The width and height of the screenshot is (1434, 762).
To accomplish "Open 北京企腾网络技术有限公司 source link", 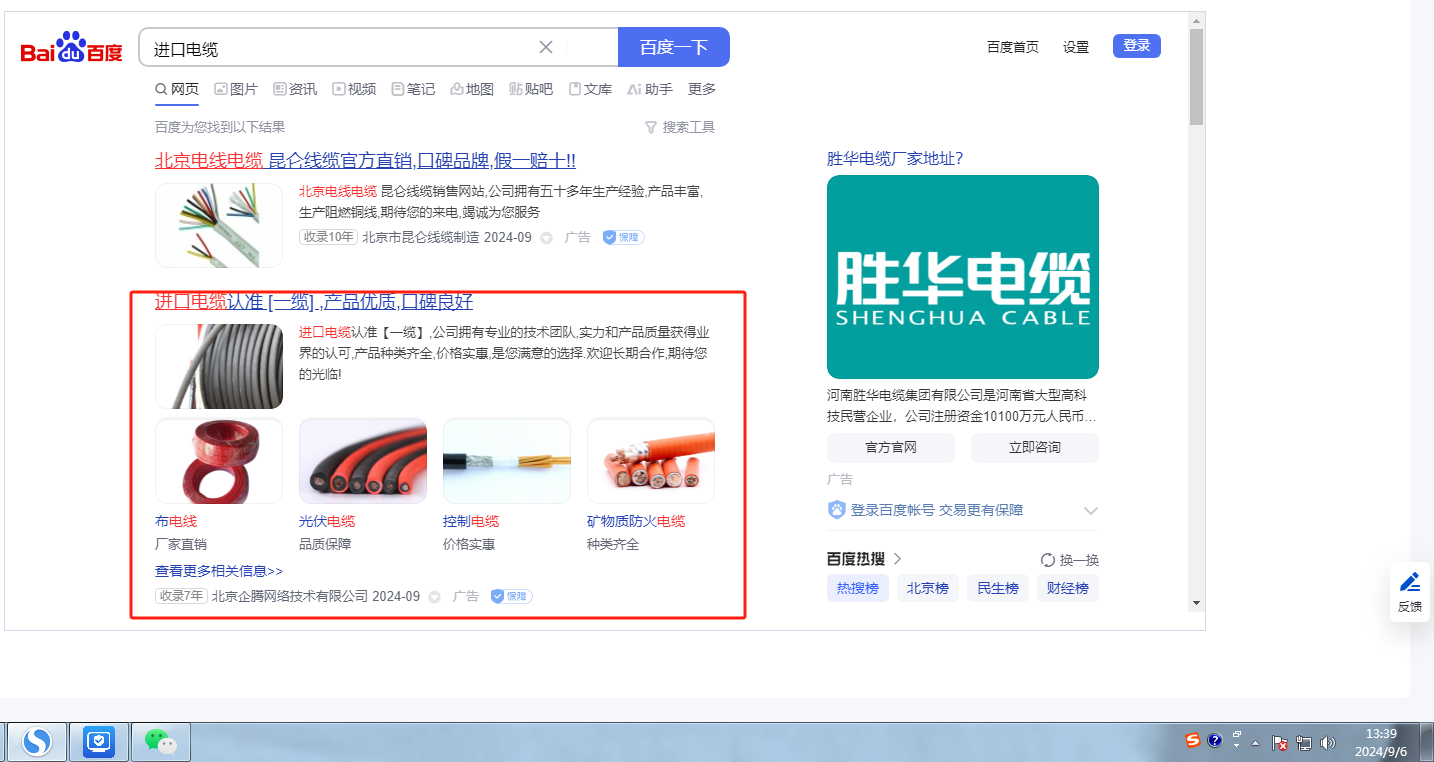I will [290, 596].
